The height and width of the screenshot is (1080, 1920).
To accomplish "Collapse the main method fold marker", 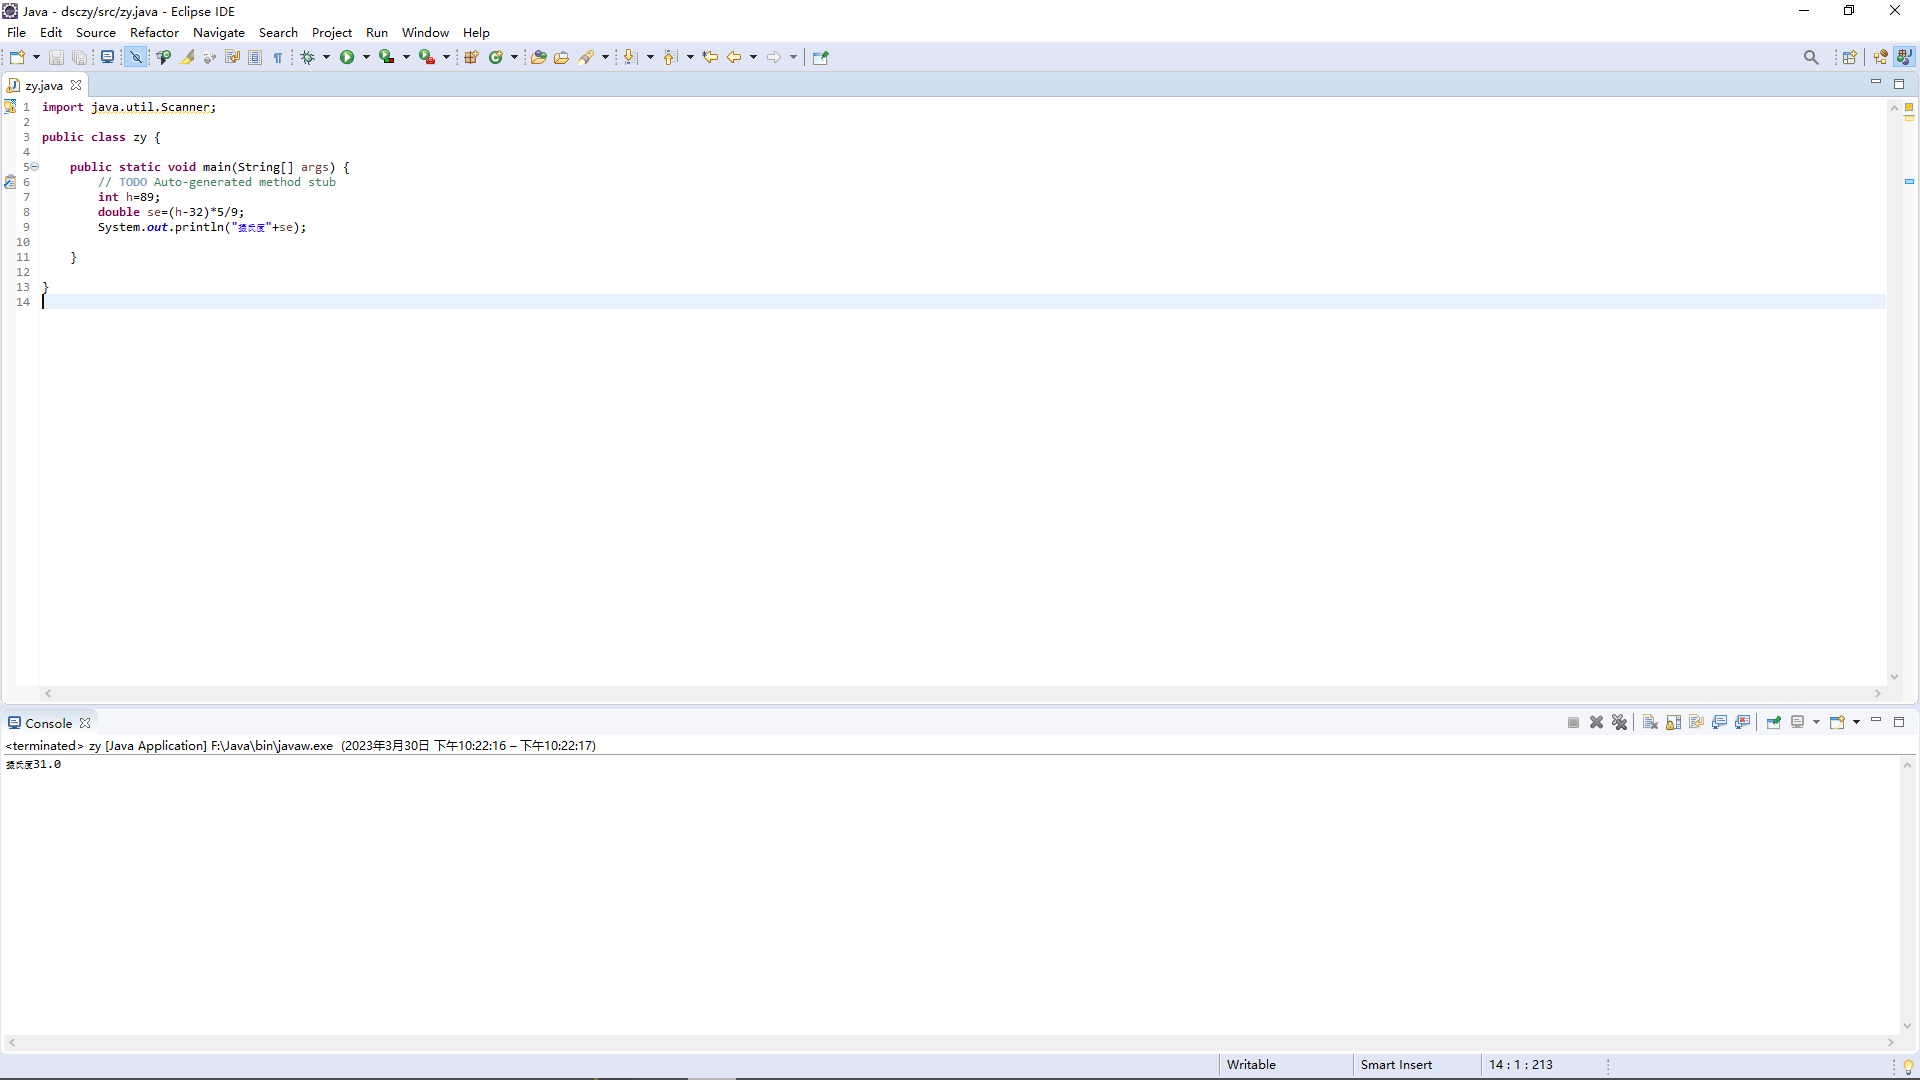I will pos(34,167).
